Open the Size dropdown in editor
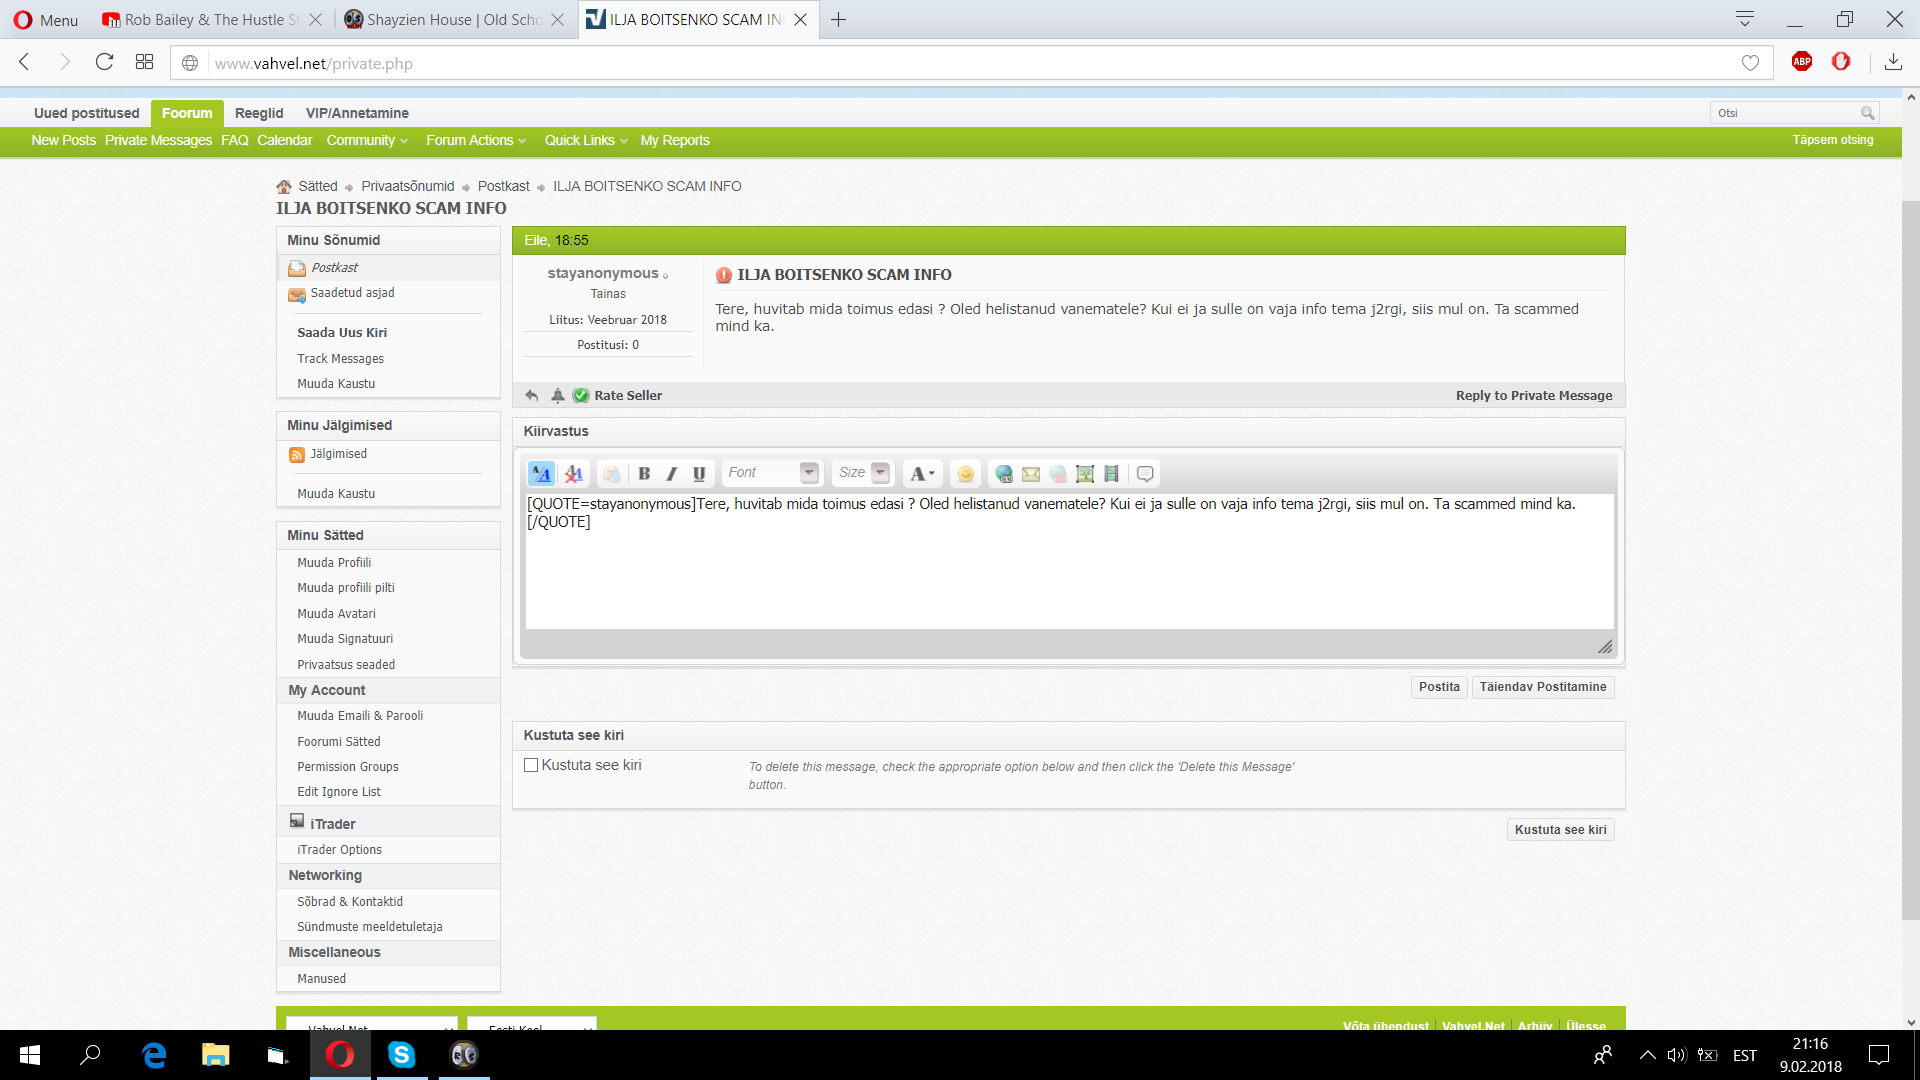The height and width of the screenshot is (1080, 1920). 864,473
